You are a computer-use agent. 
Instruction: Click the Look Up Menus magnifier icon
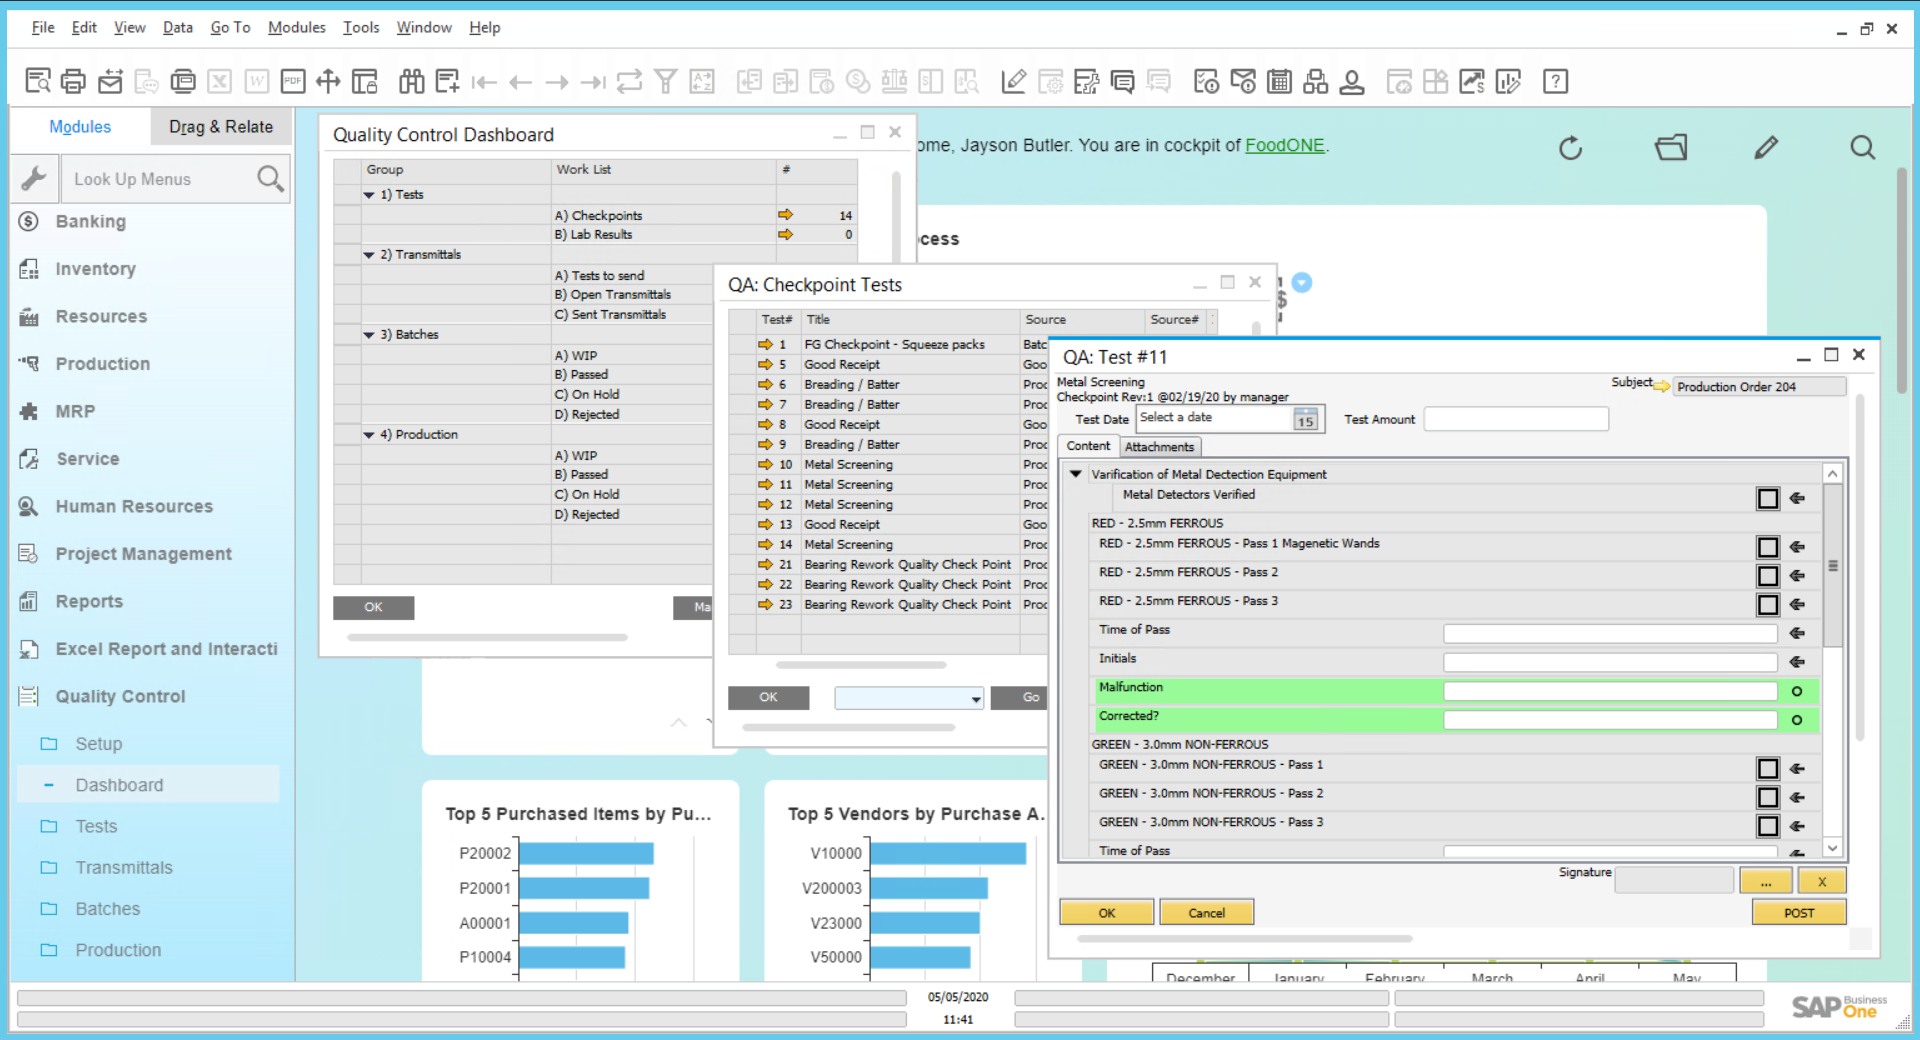point(270,179)
